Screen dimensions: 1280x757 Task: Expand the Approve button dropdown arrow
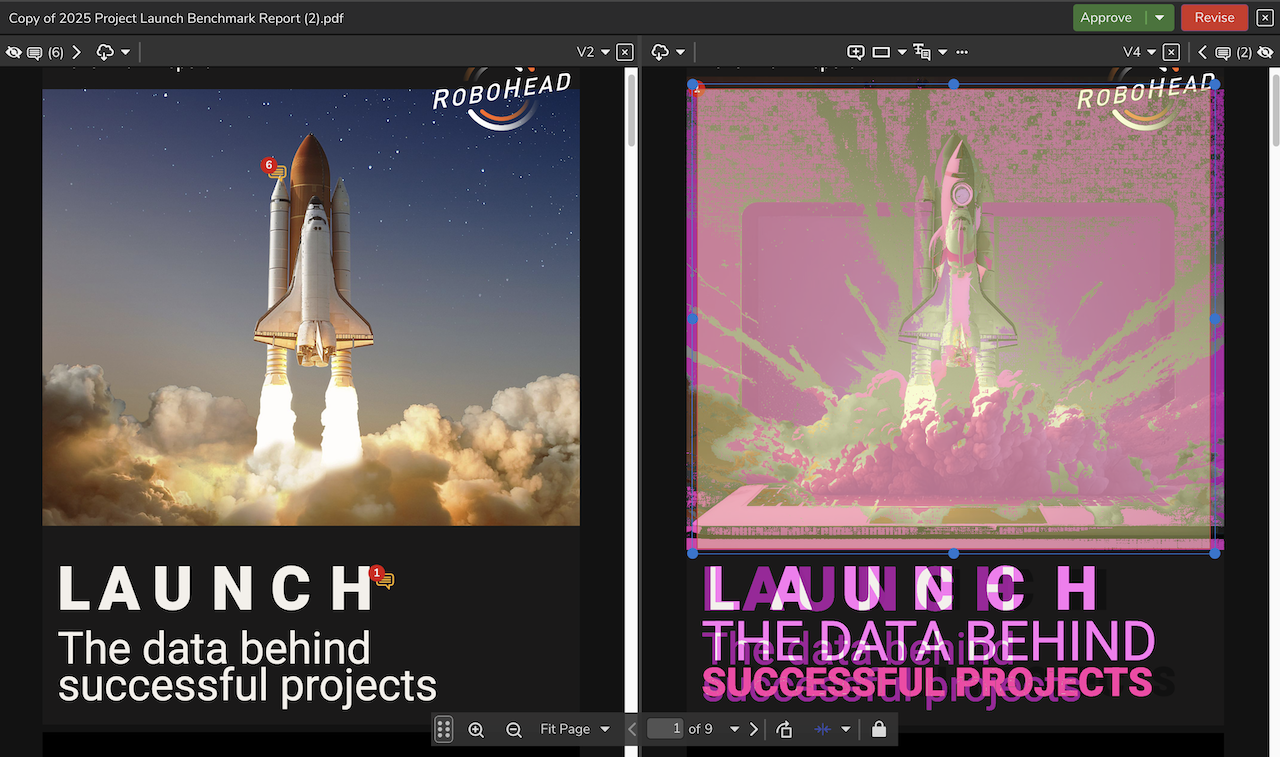click(1159, 18)
